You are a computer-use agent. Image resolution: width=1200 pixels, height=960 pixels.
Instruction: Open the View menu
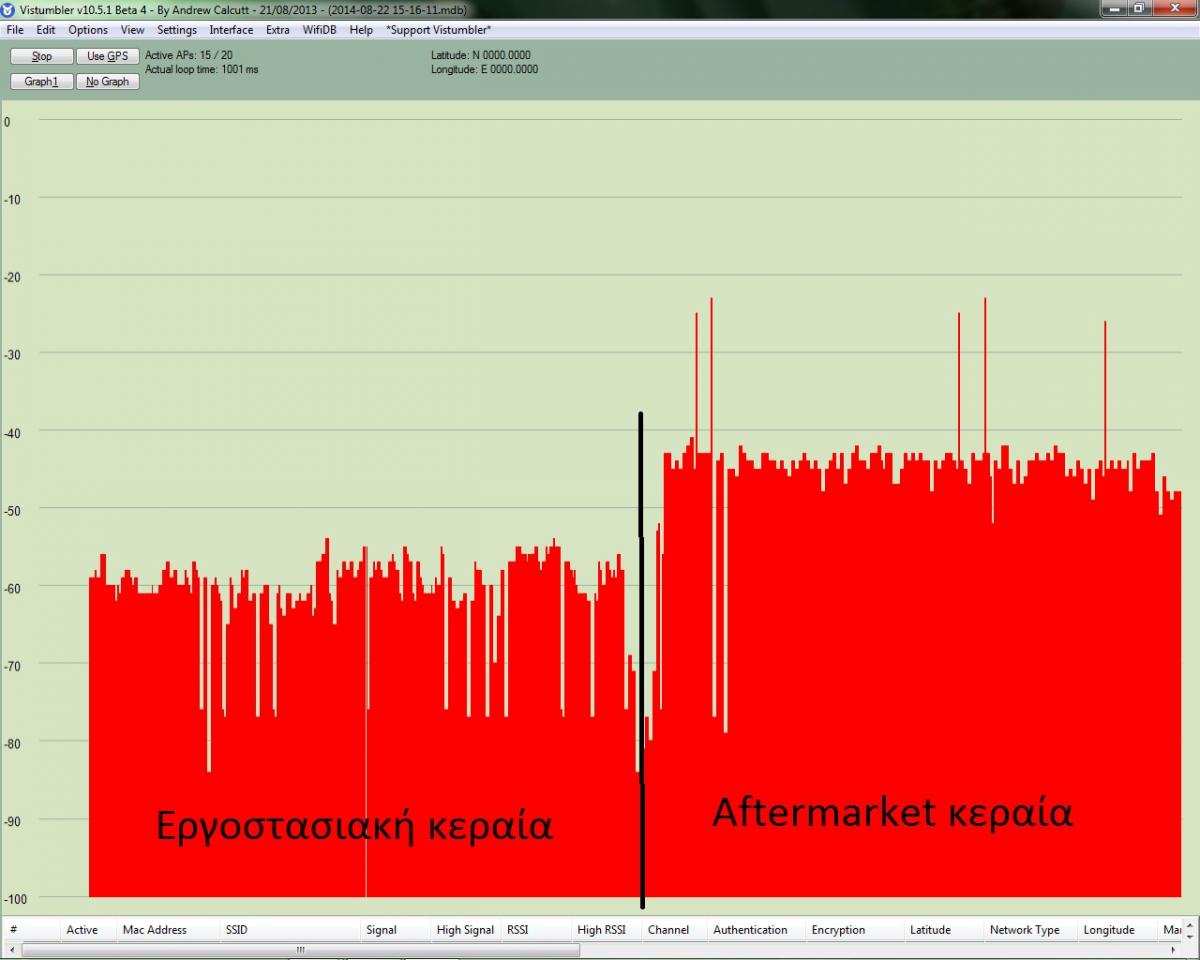pyautogui.click(x=133, y=30)
